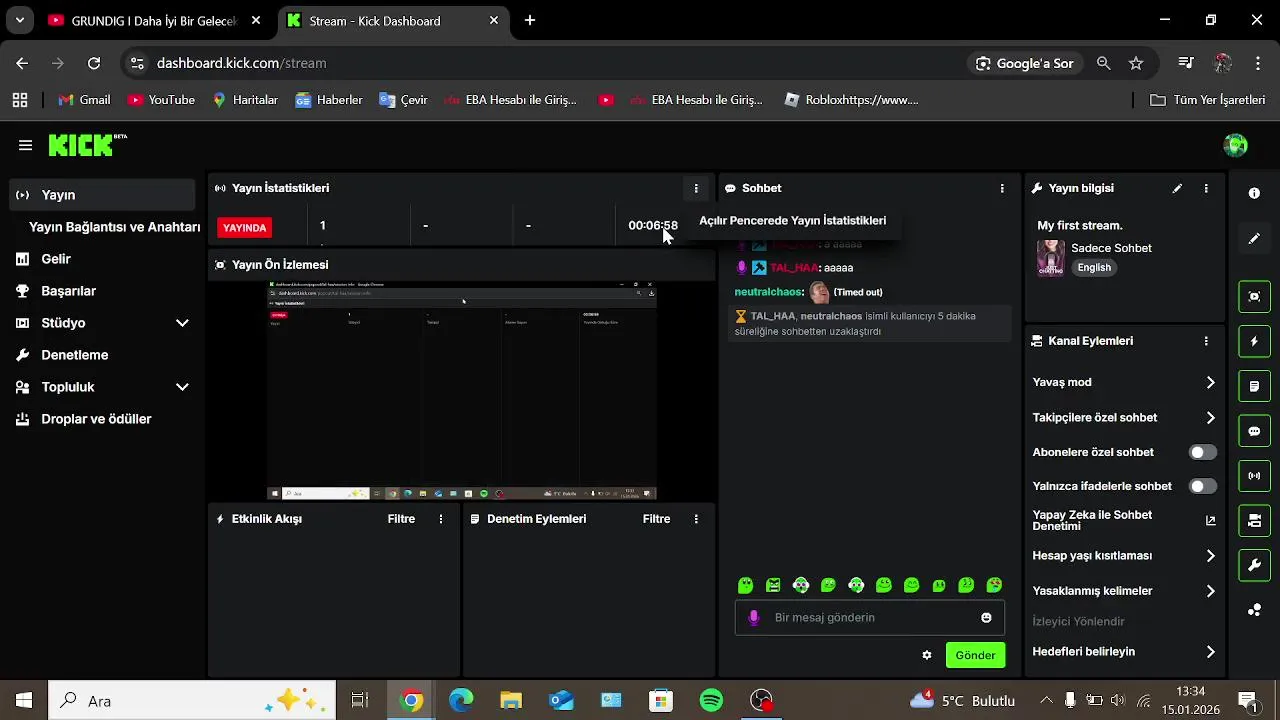Open the profile avatar in Kick header

point(1235,145)
